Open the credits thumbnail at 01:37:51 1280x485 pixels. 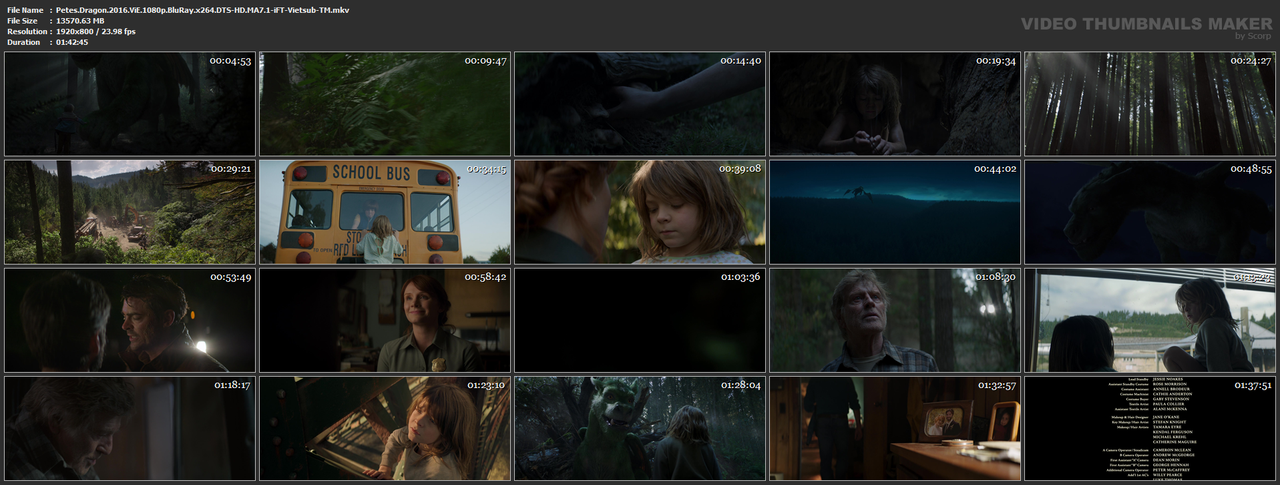[1150, 428]
